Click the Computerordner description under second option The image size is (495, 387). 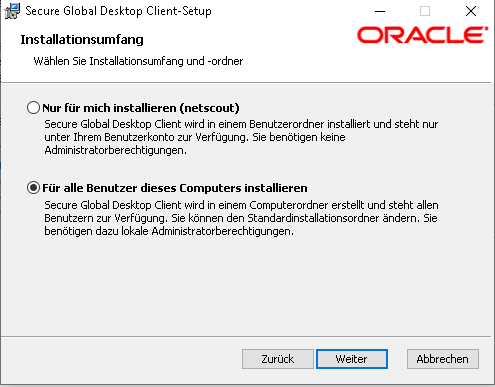click(x=241, y=218)
